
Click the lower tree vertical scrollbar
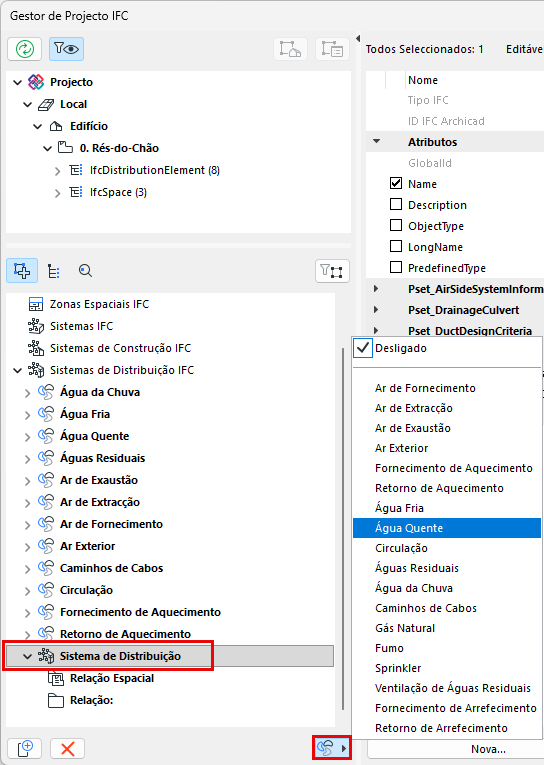pos(343,529)
